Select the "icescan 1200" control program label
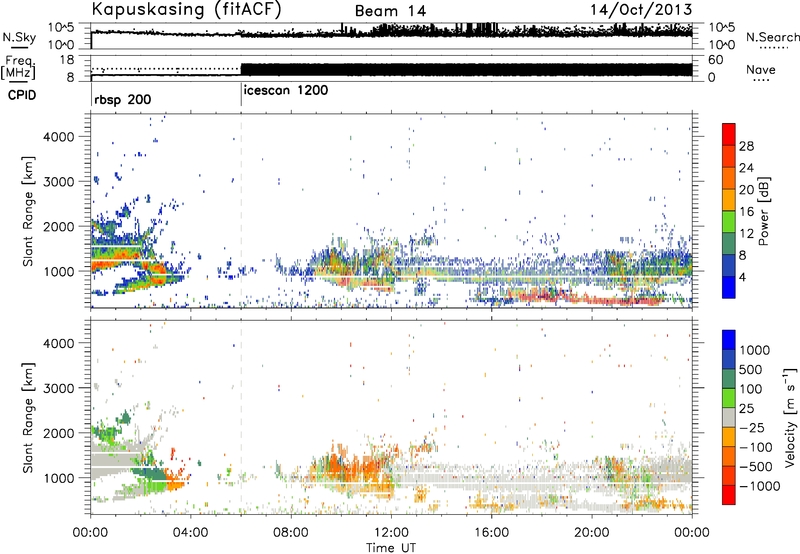800x554 pixels. tap(286, 90)
